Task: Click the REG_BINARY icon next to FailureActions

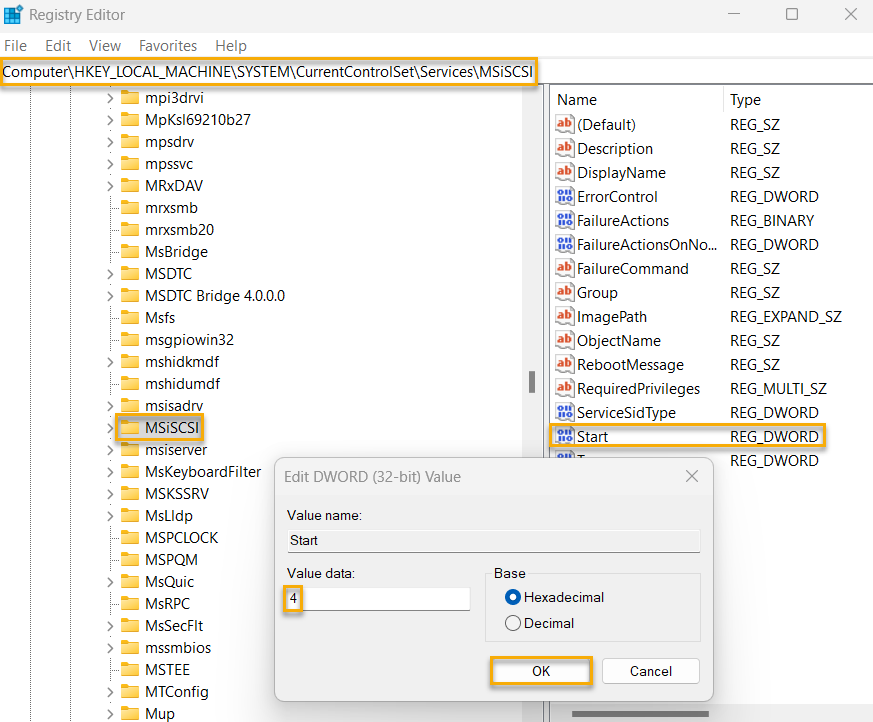Action: (x=565, y=220)
